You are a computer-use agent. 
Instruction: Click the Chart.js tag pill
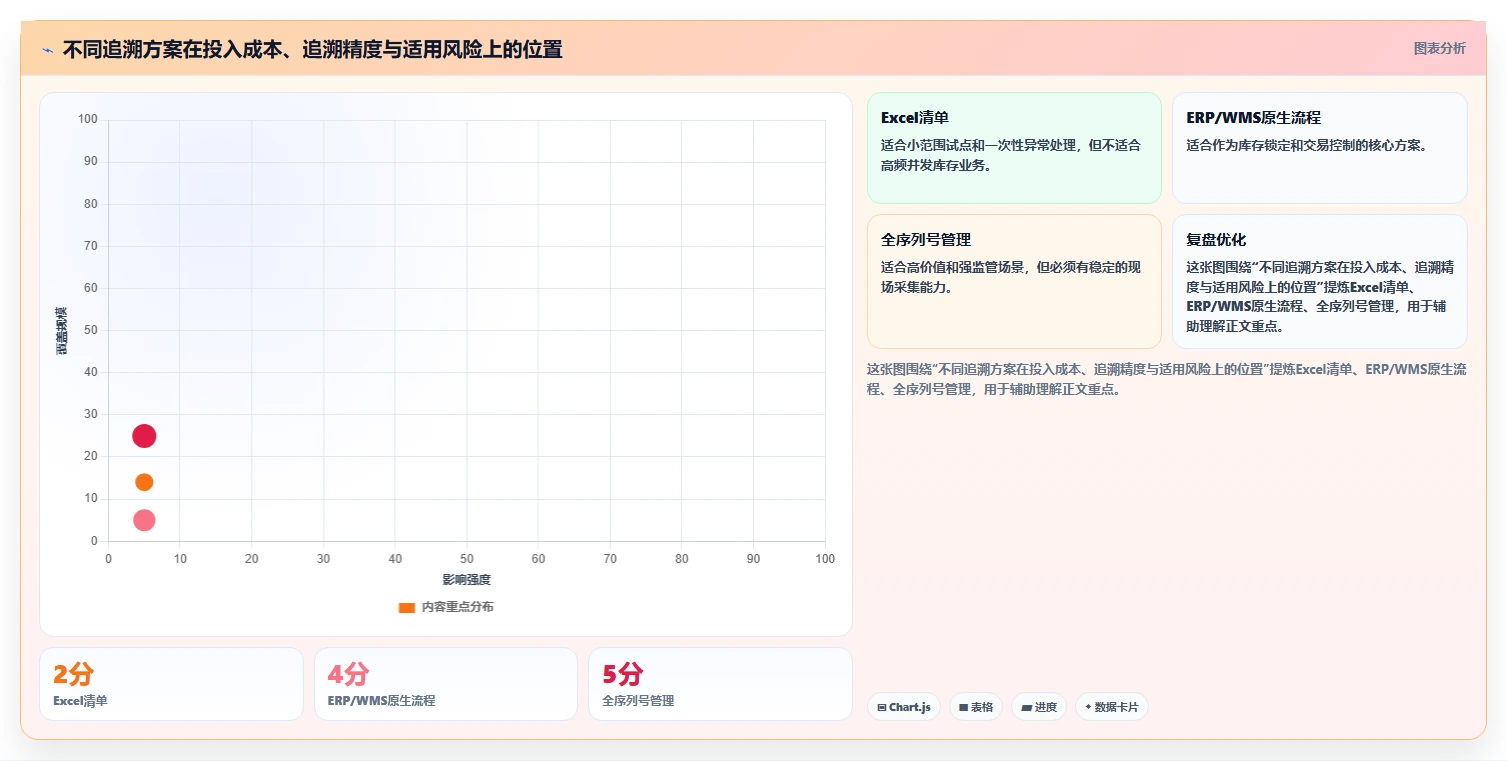(x=903, y=707)
